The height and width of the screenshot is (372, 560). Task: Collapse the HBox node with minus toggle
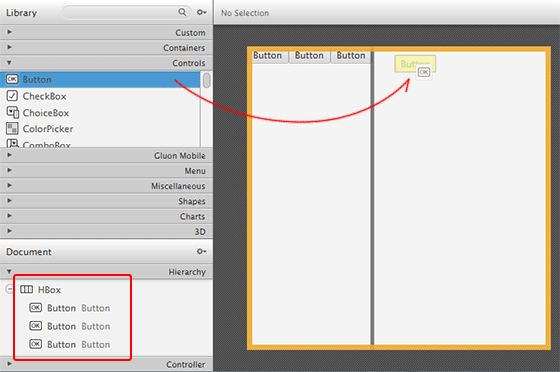pyautogui.click(x=10, y=289)
